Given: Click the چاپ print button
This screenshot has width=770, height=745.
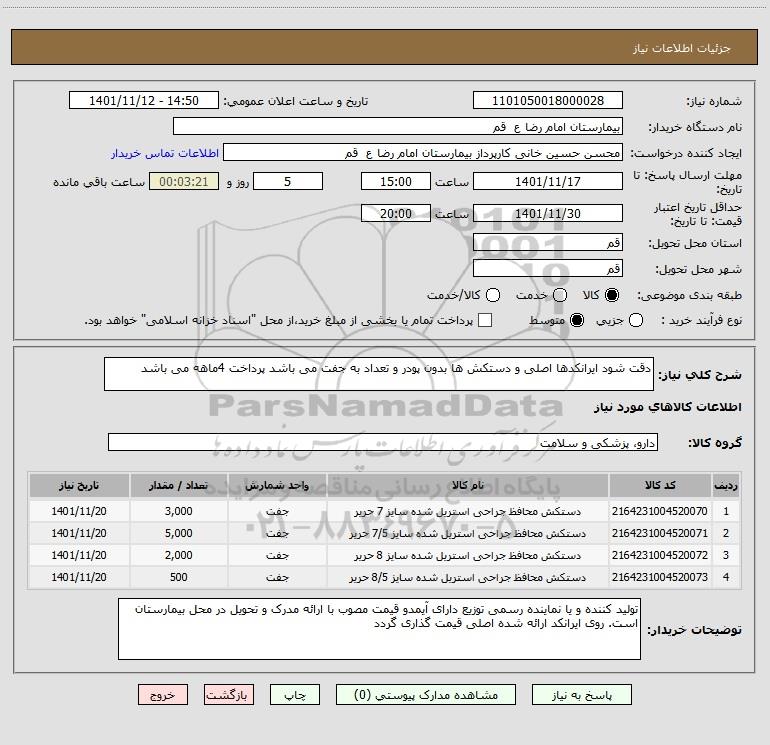Looking at the screenshot, I should click(x=295, y=695).
